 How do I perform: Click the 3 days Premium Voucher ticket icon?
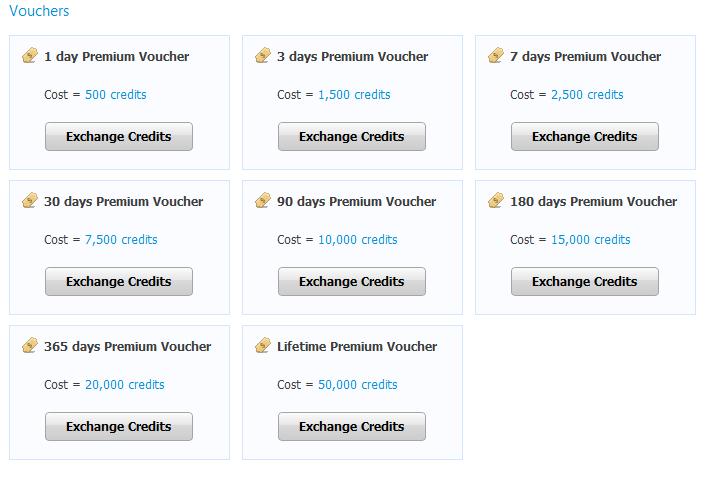pyautogui.click(x=263, y=56)
